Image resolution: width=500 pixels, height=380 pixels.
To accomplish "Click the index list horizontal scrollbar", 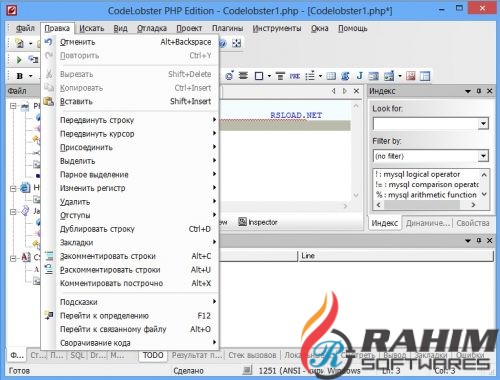I will click(x=426, y=205).
